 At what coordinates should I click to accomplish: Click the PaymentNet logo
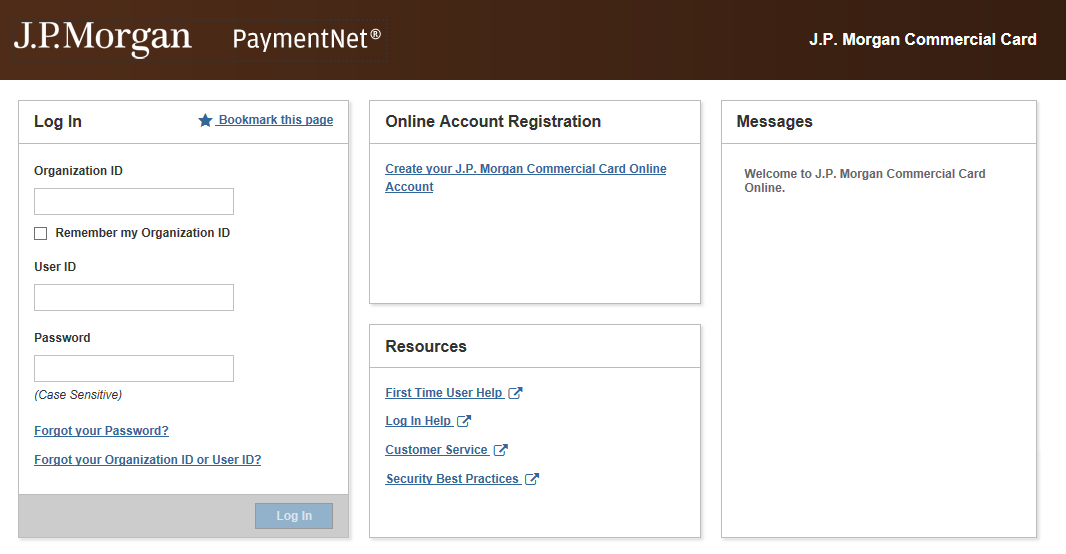tap(306, 39)
